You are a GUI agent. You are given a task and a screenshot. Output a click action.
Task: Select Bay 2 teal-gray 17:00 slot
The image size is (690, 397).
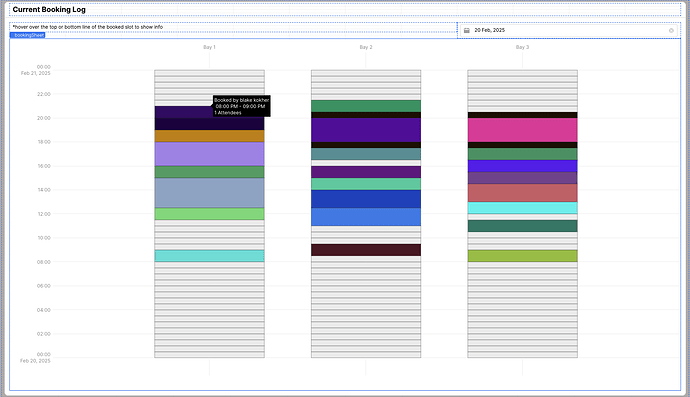tap(366, 154)
